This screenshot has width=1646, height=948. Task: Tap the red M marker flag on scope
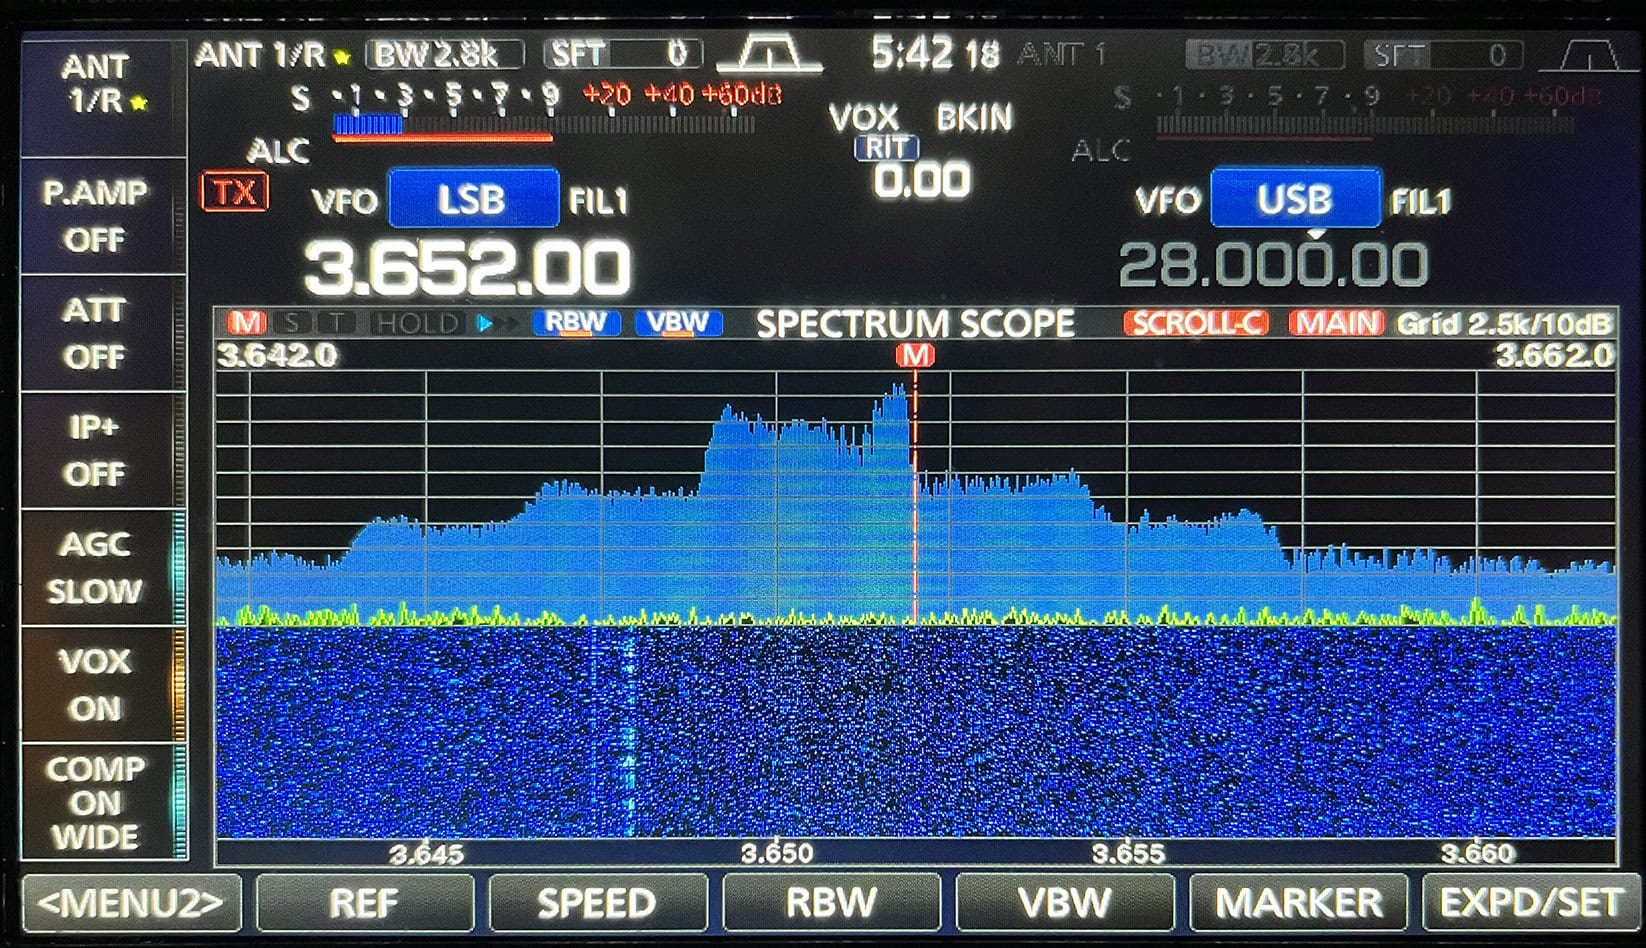coord(914,355)
